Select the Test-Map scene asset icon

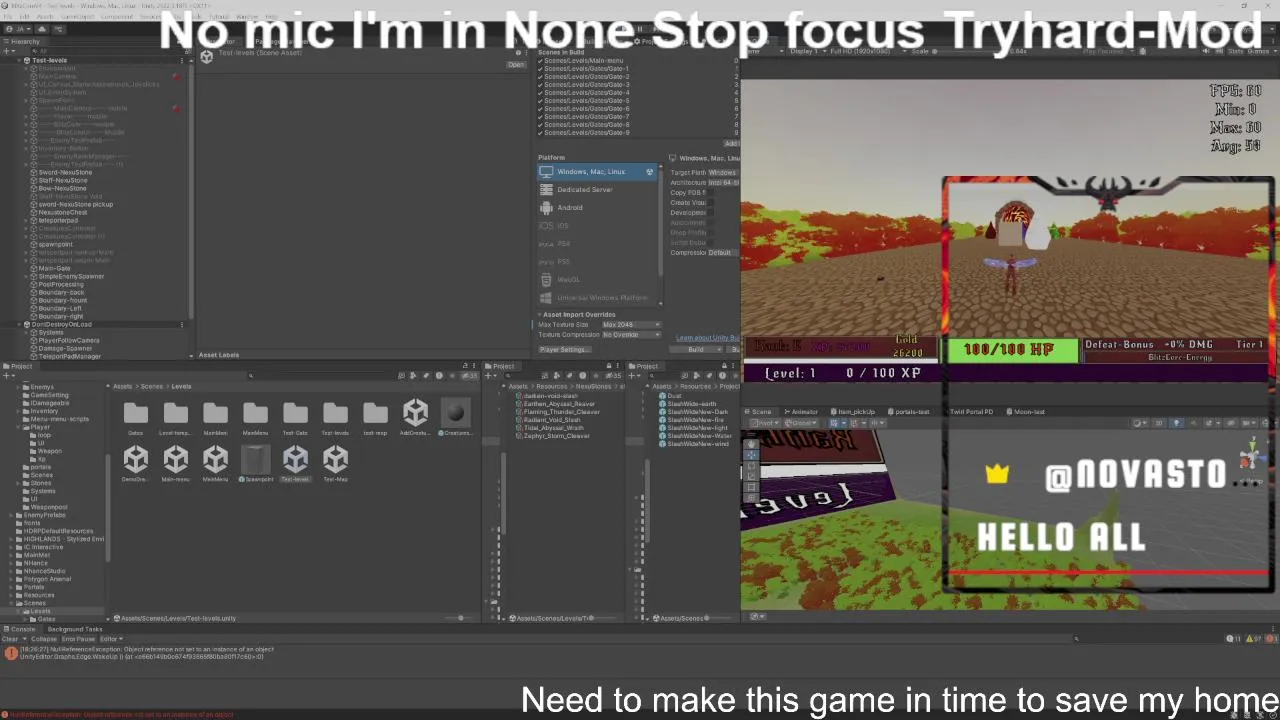pyautogui.click(x=335, y=460)
